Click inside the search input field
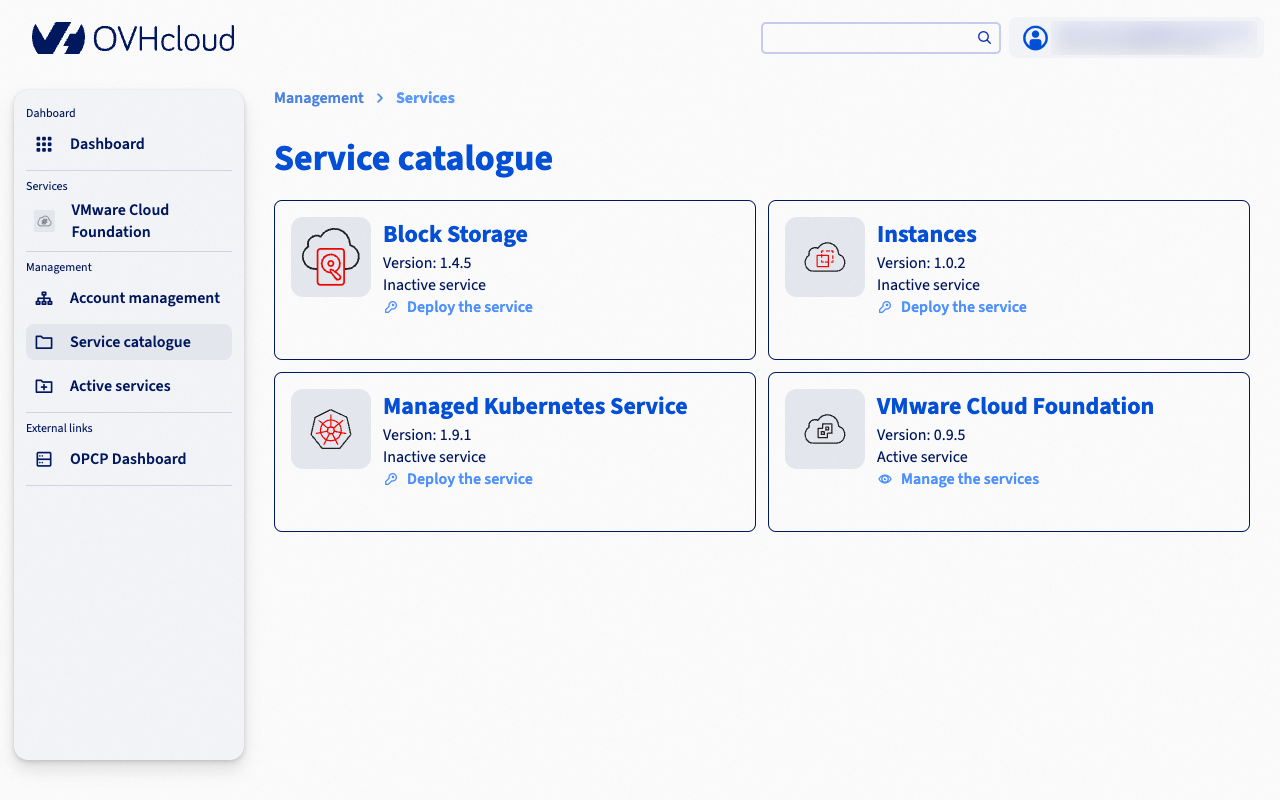Viewport: 1280px width, 800px height. pyautogui.click(x=870, y=37)
